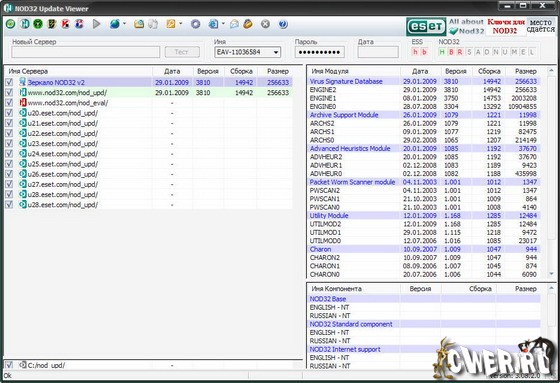This screenshot has width=560, height=383.
Task: Click the Тест button
Action: (182, 52)
